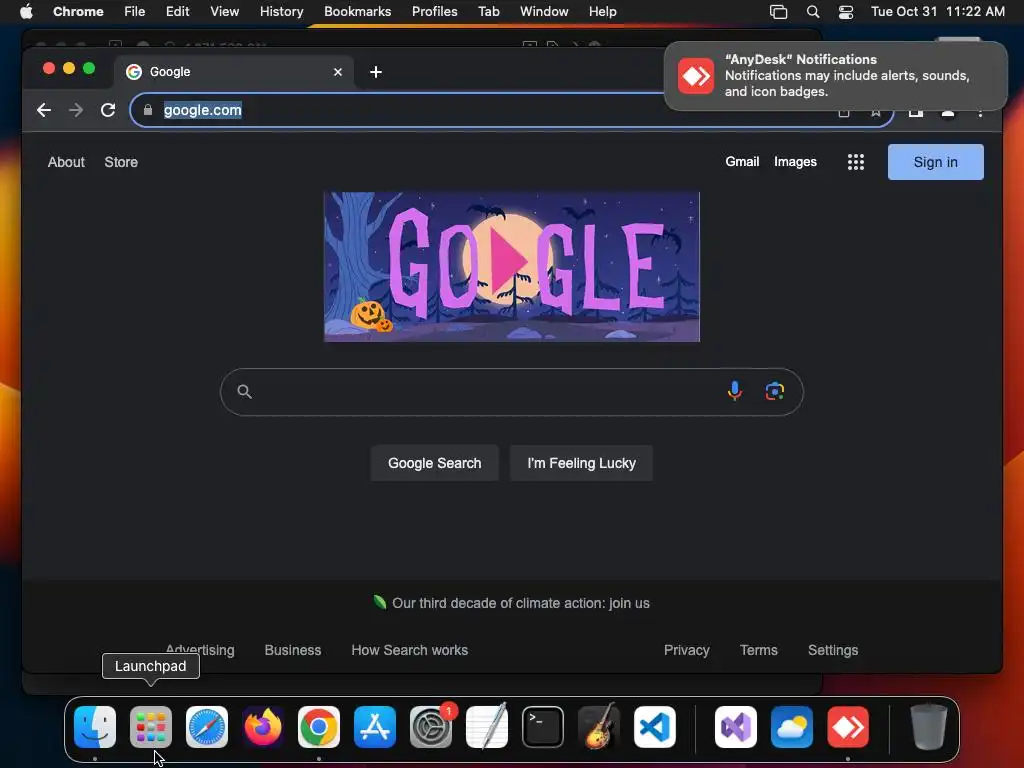Click the Chrome icon in the Dock

(x=319, y=726)
